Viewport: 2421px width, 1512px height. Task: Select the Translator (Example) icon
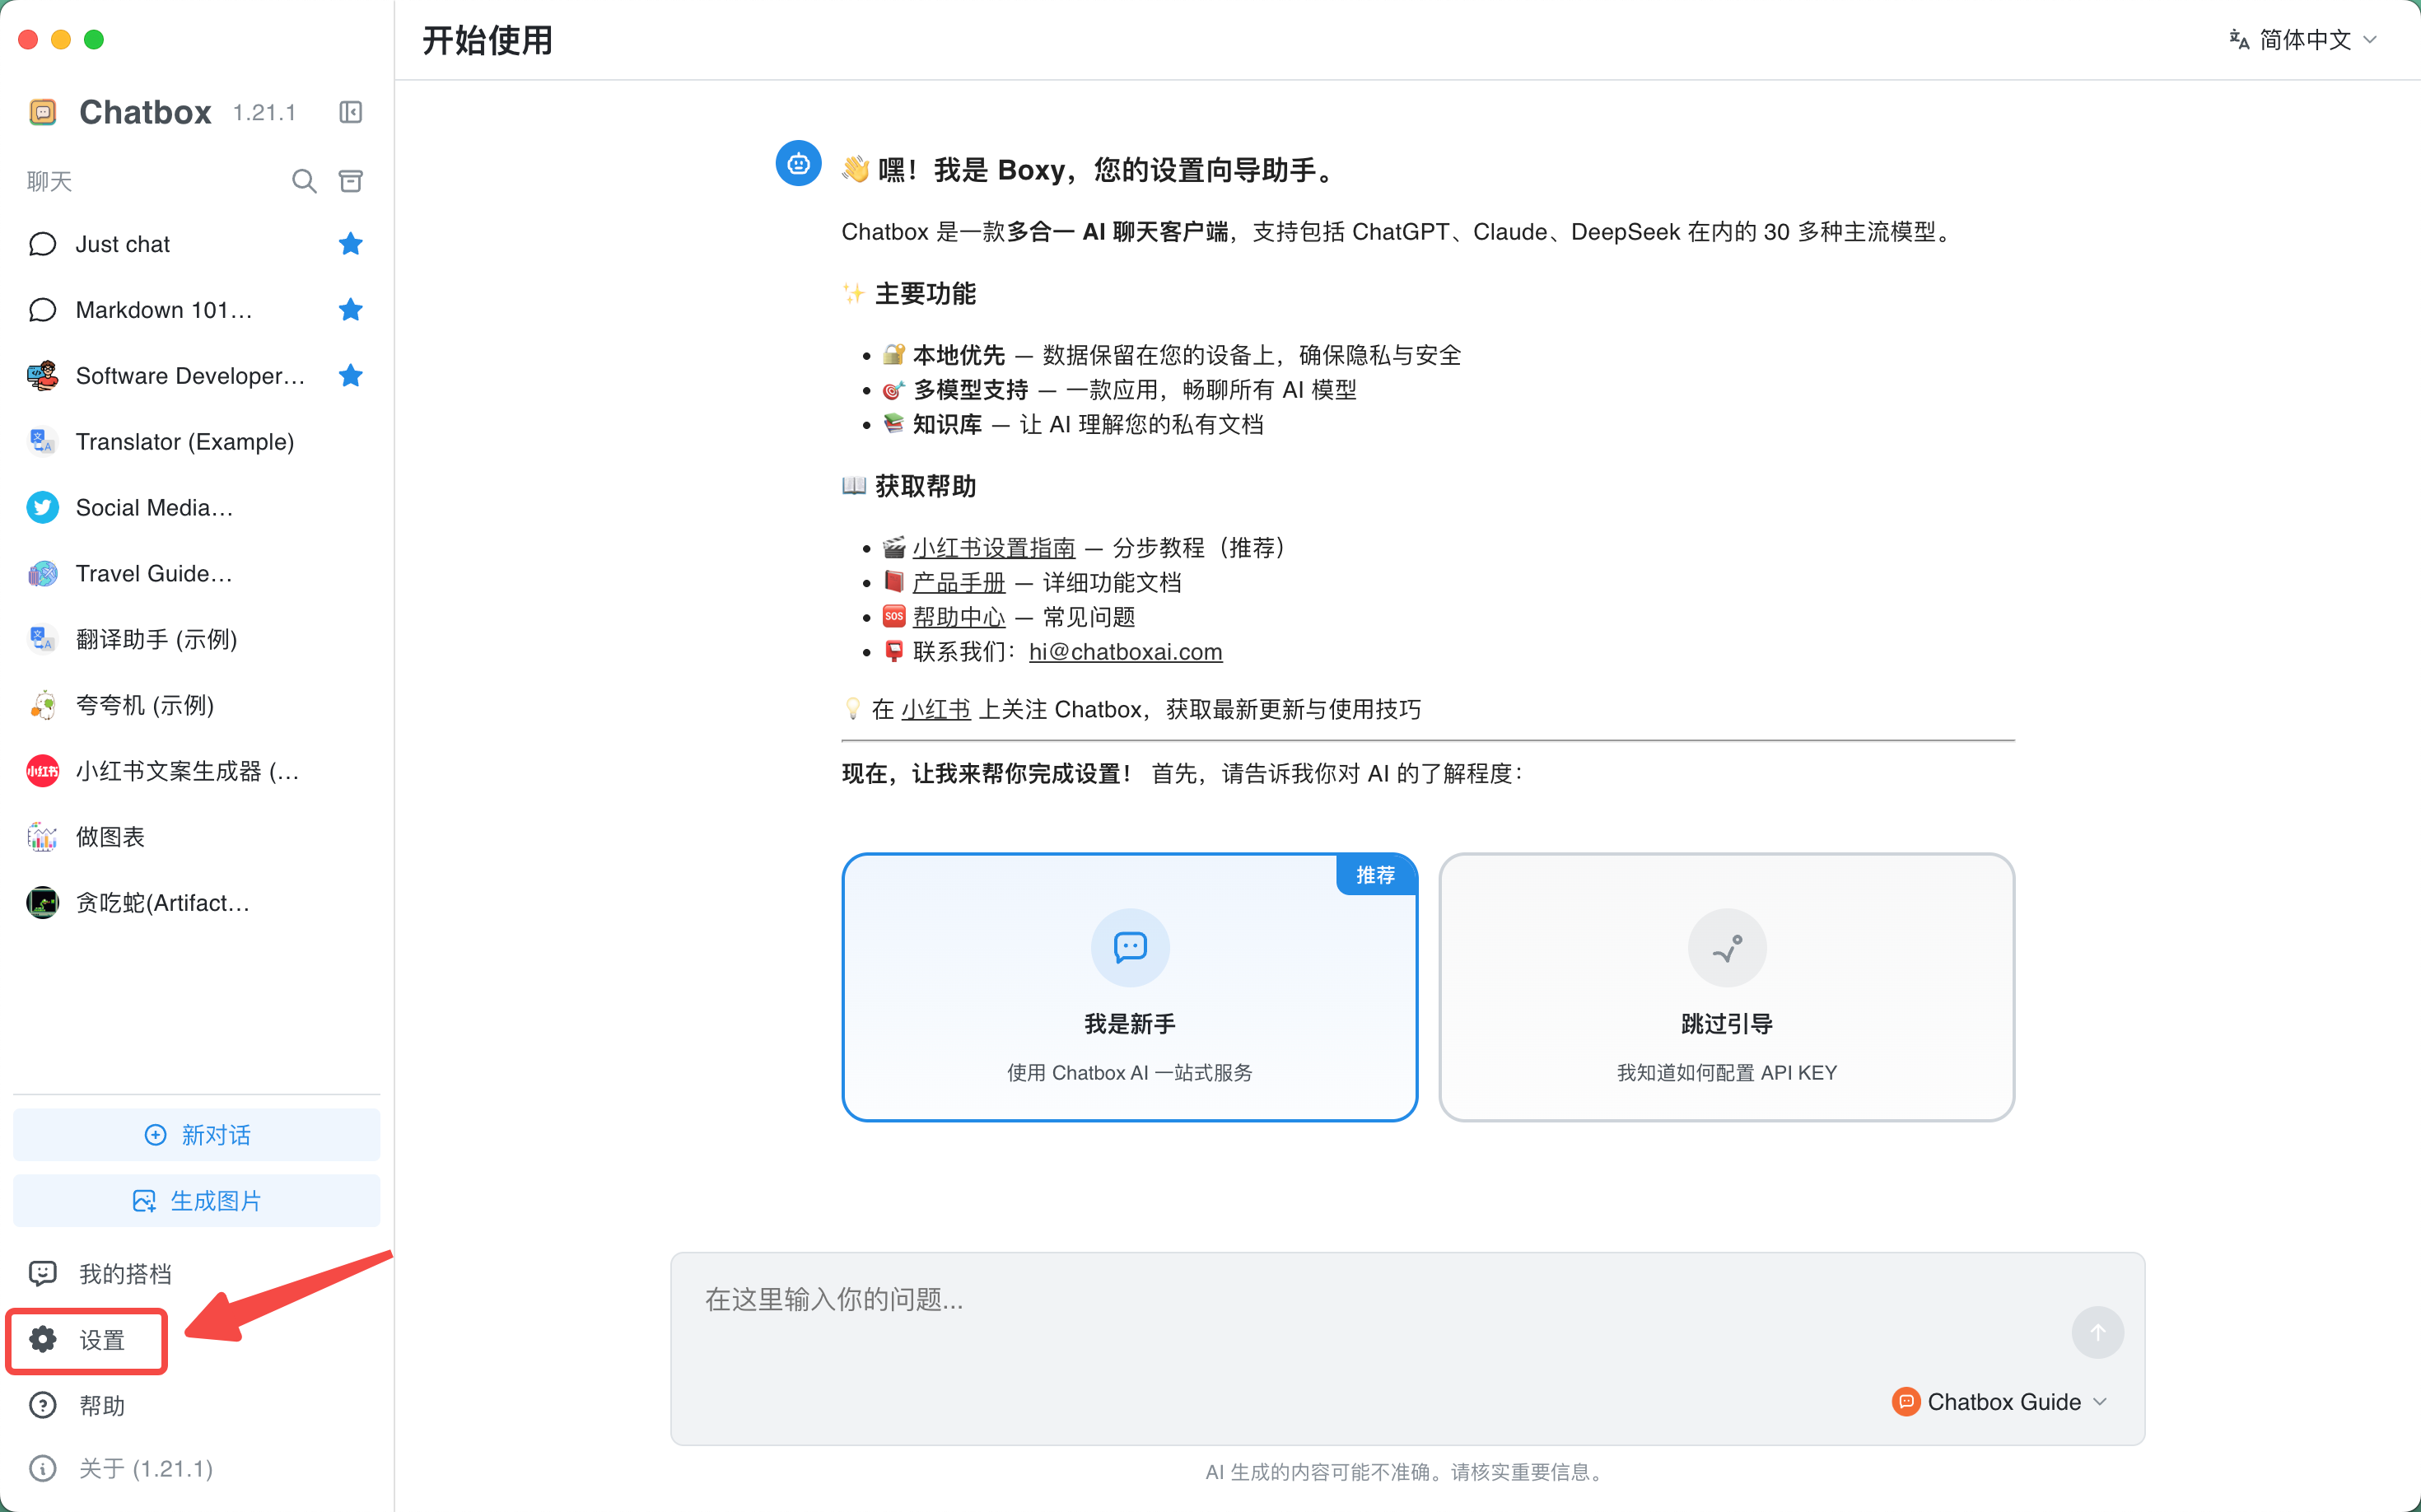(x=42, y=442)
